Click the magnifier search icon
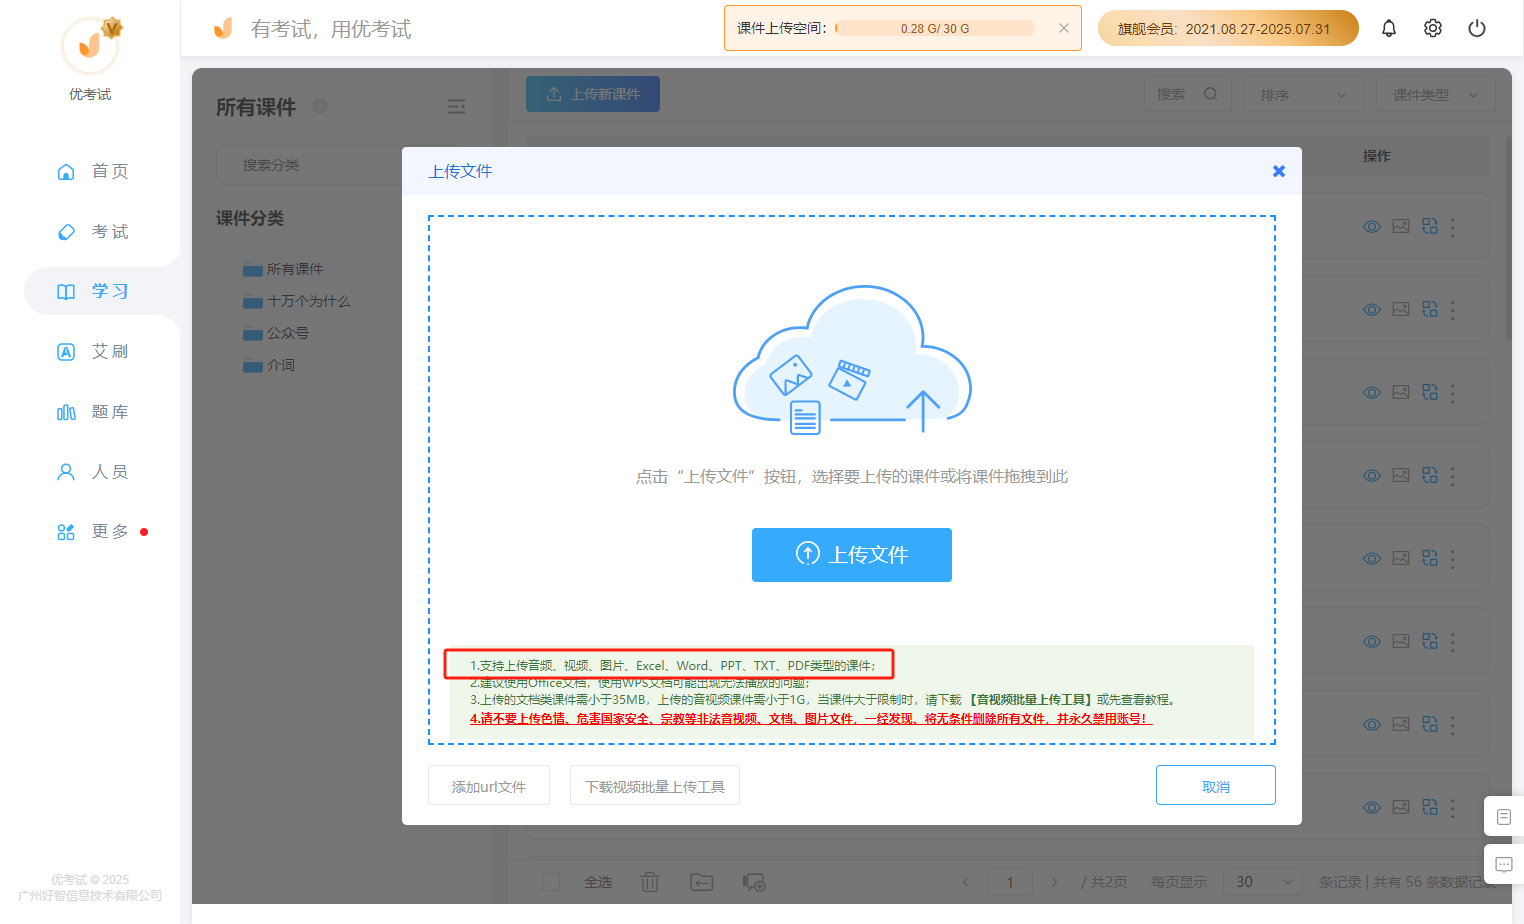The width and height of the screenshot is (1524, 924). pos(1211,94)
